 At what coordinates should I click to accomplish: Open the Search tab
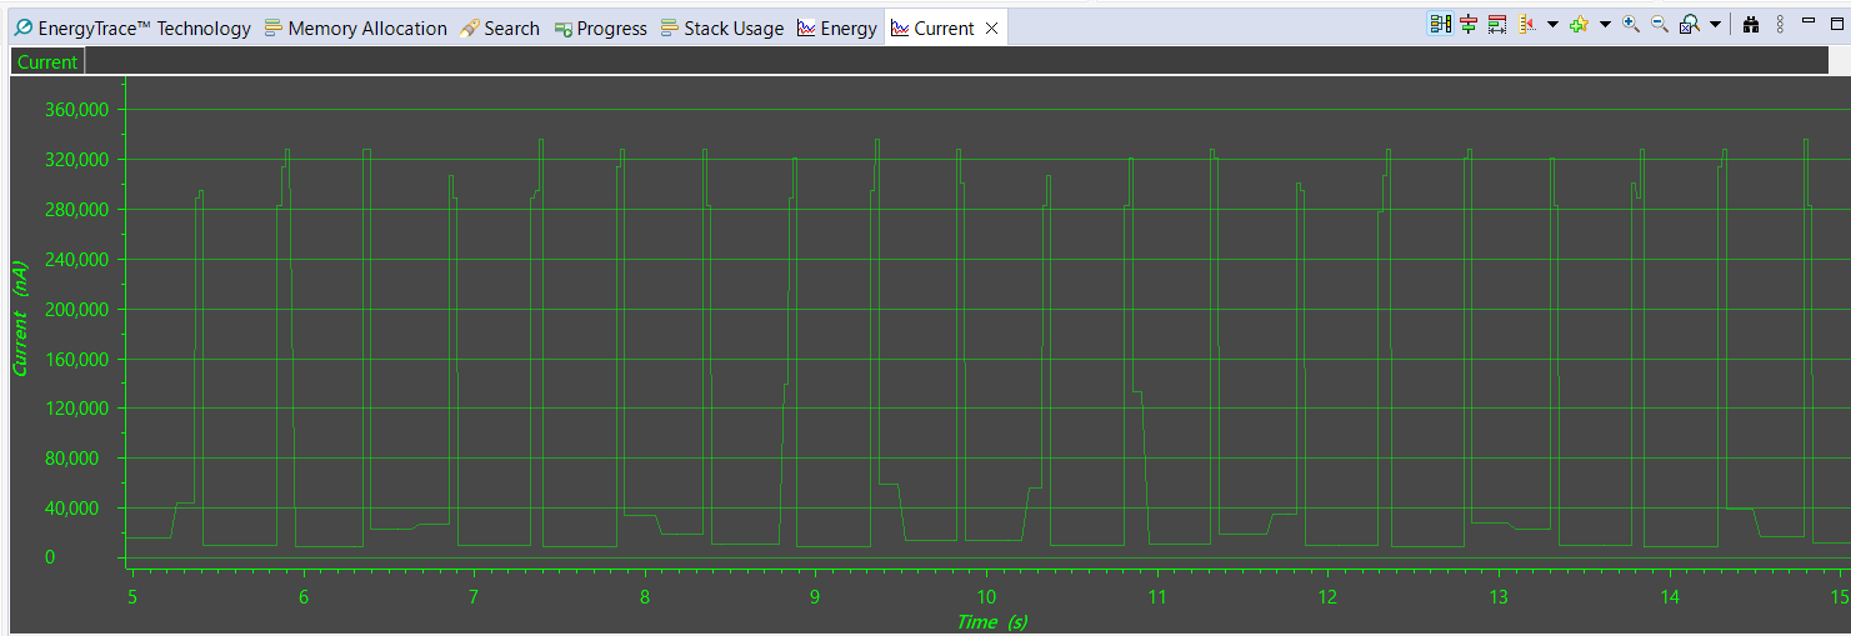point(500,28)
